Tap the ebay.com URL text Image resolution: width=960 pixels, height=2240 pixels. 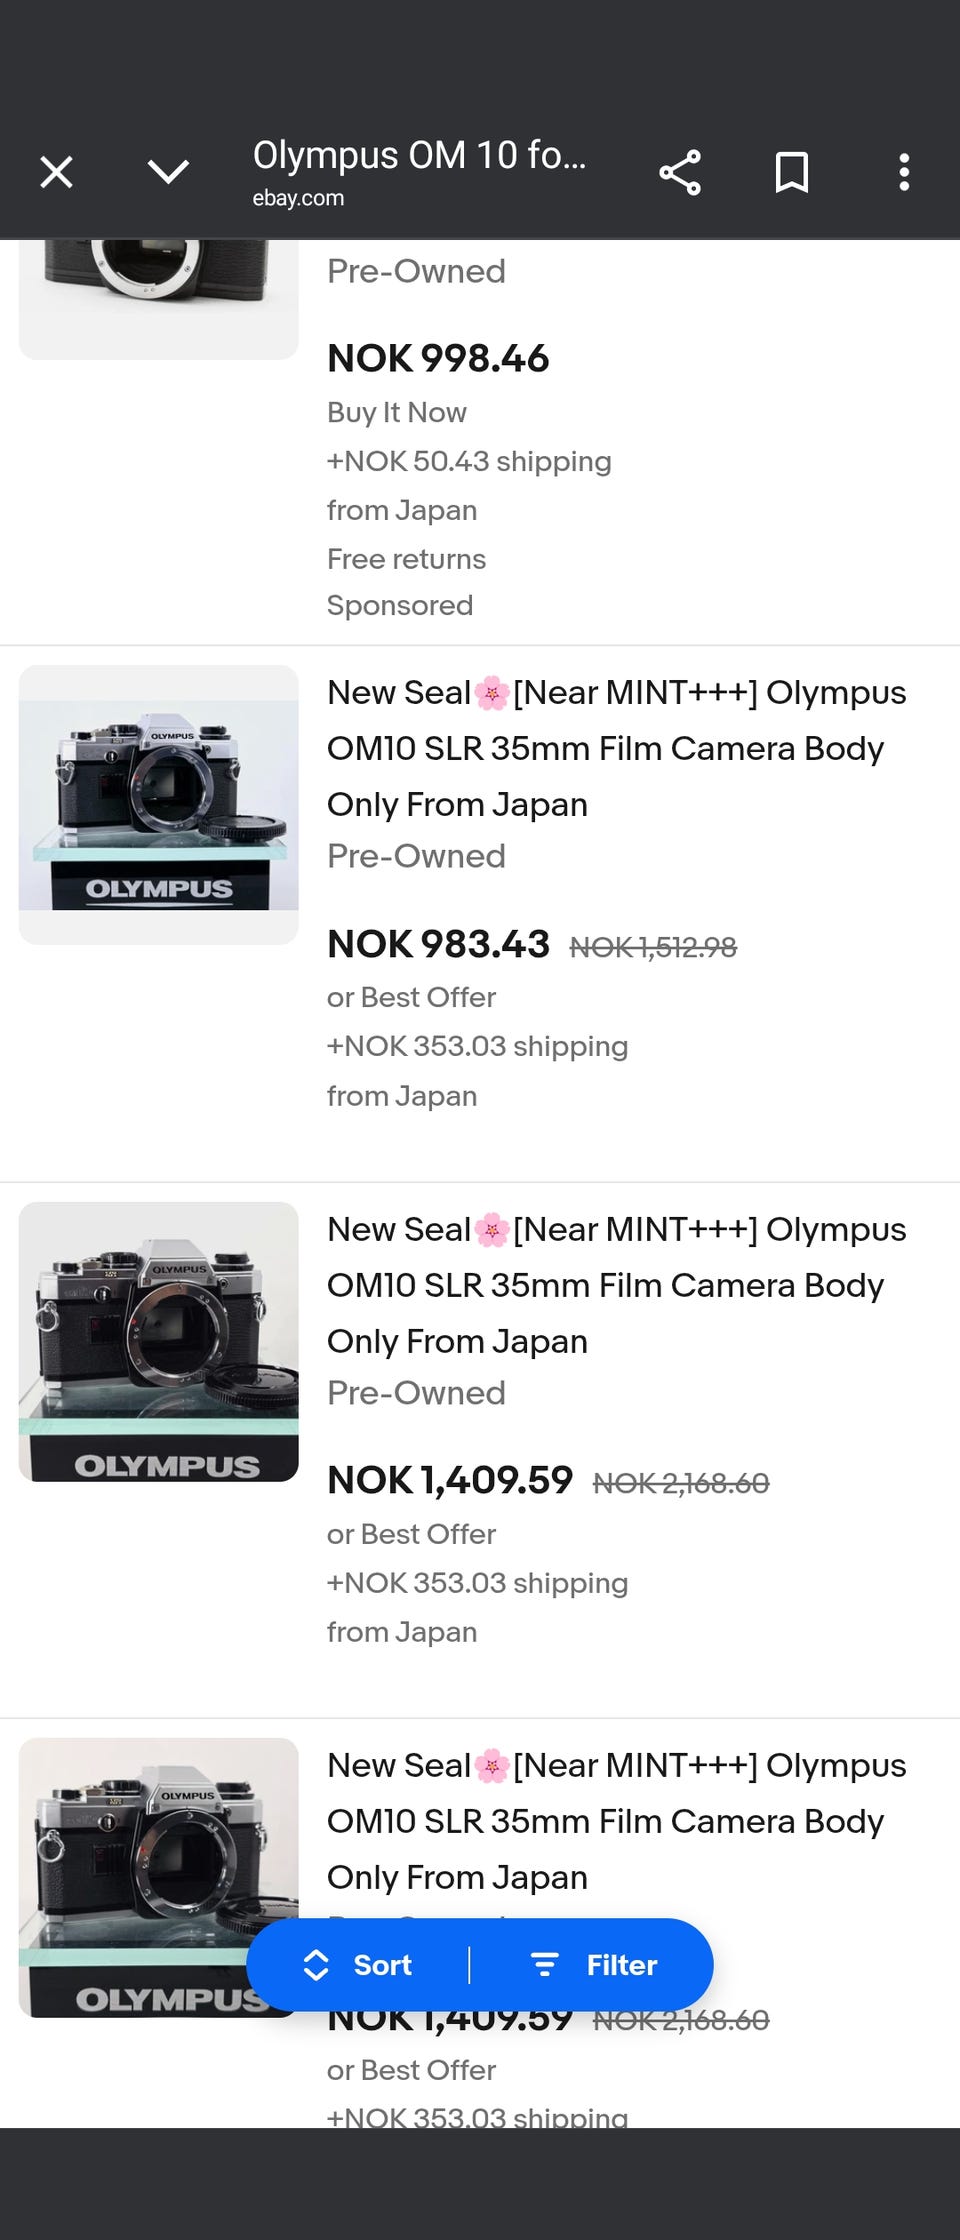click(298, 198)
